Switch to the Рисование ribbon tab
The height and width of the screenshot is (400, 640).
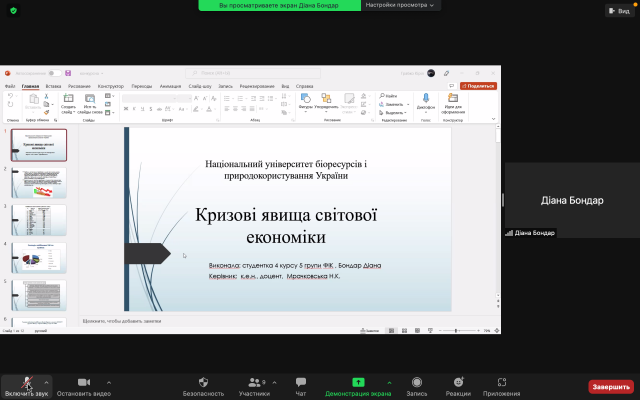tap(79, 86)
